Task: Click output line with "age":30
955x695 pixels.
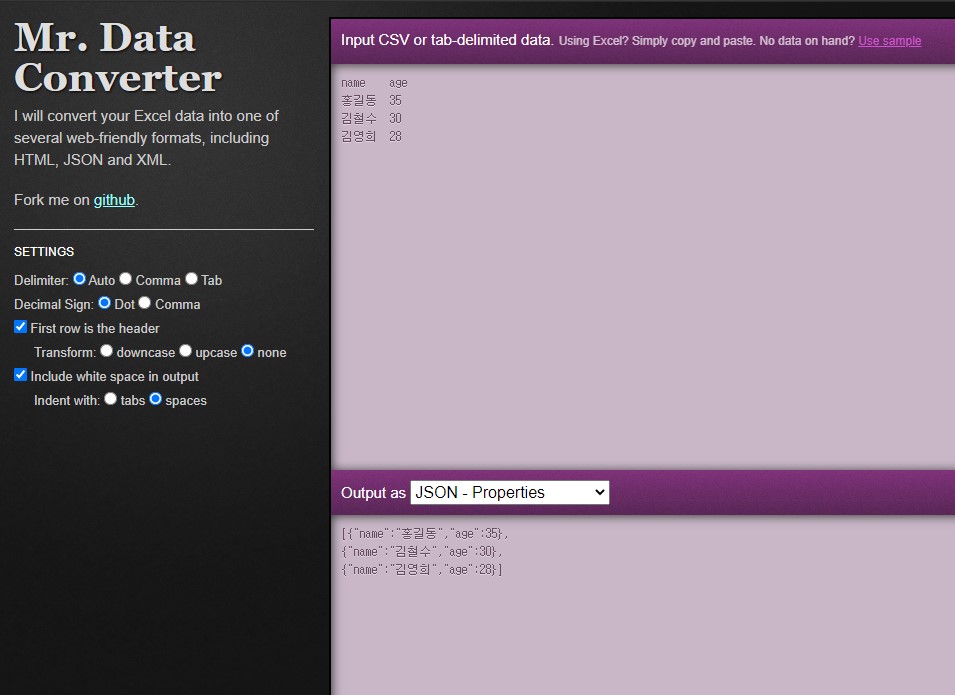Action: (x=421, y=552)
